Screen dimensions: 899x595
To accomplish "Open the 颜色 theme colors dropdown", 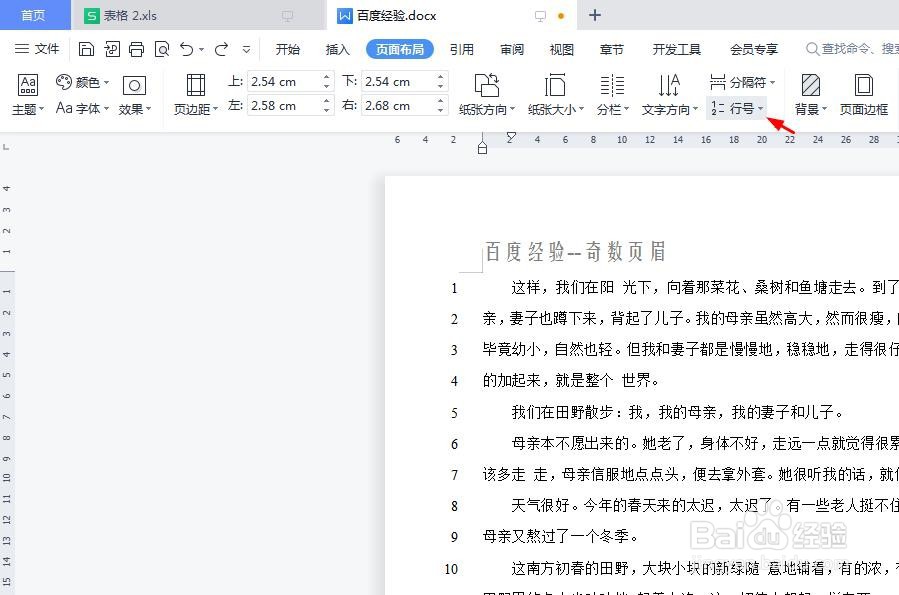I will coord(83,83).
